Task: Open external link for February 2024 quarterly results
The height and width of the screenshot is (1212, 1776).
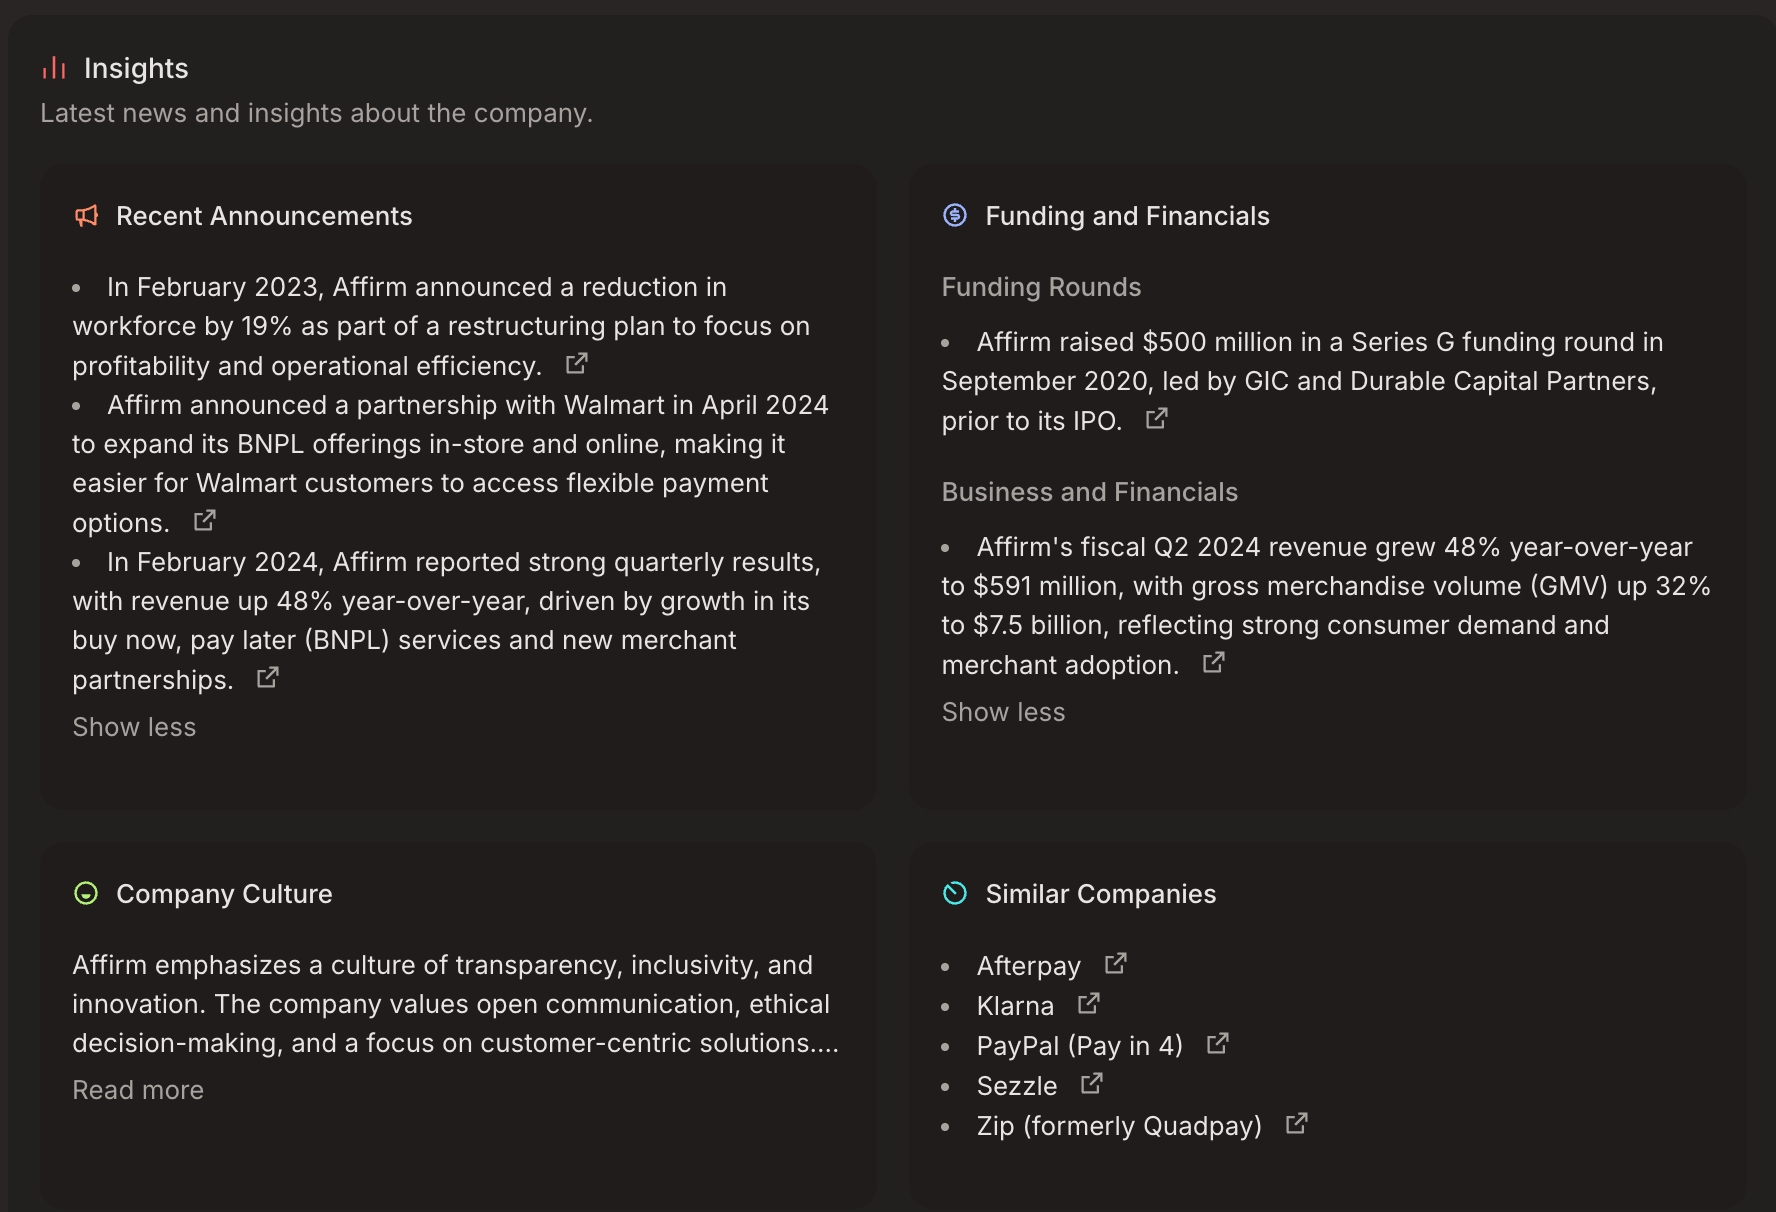Action: (267, 677)
